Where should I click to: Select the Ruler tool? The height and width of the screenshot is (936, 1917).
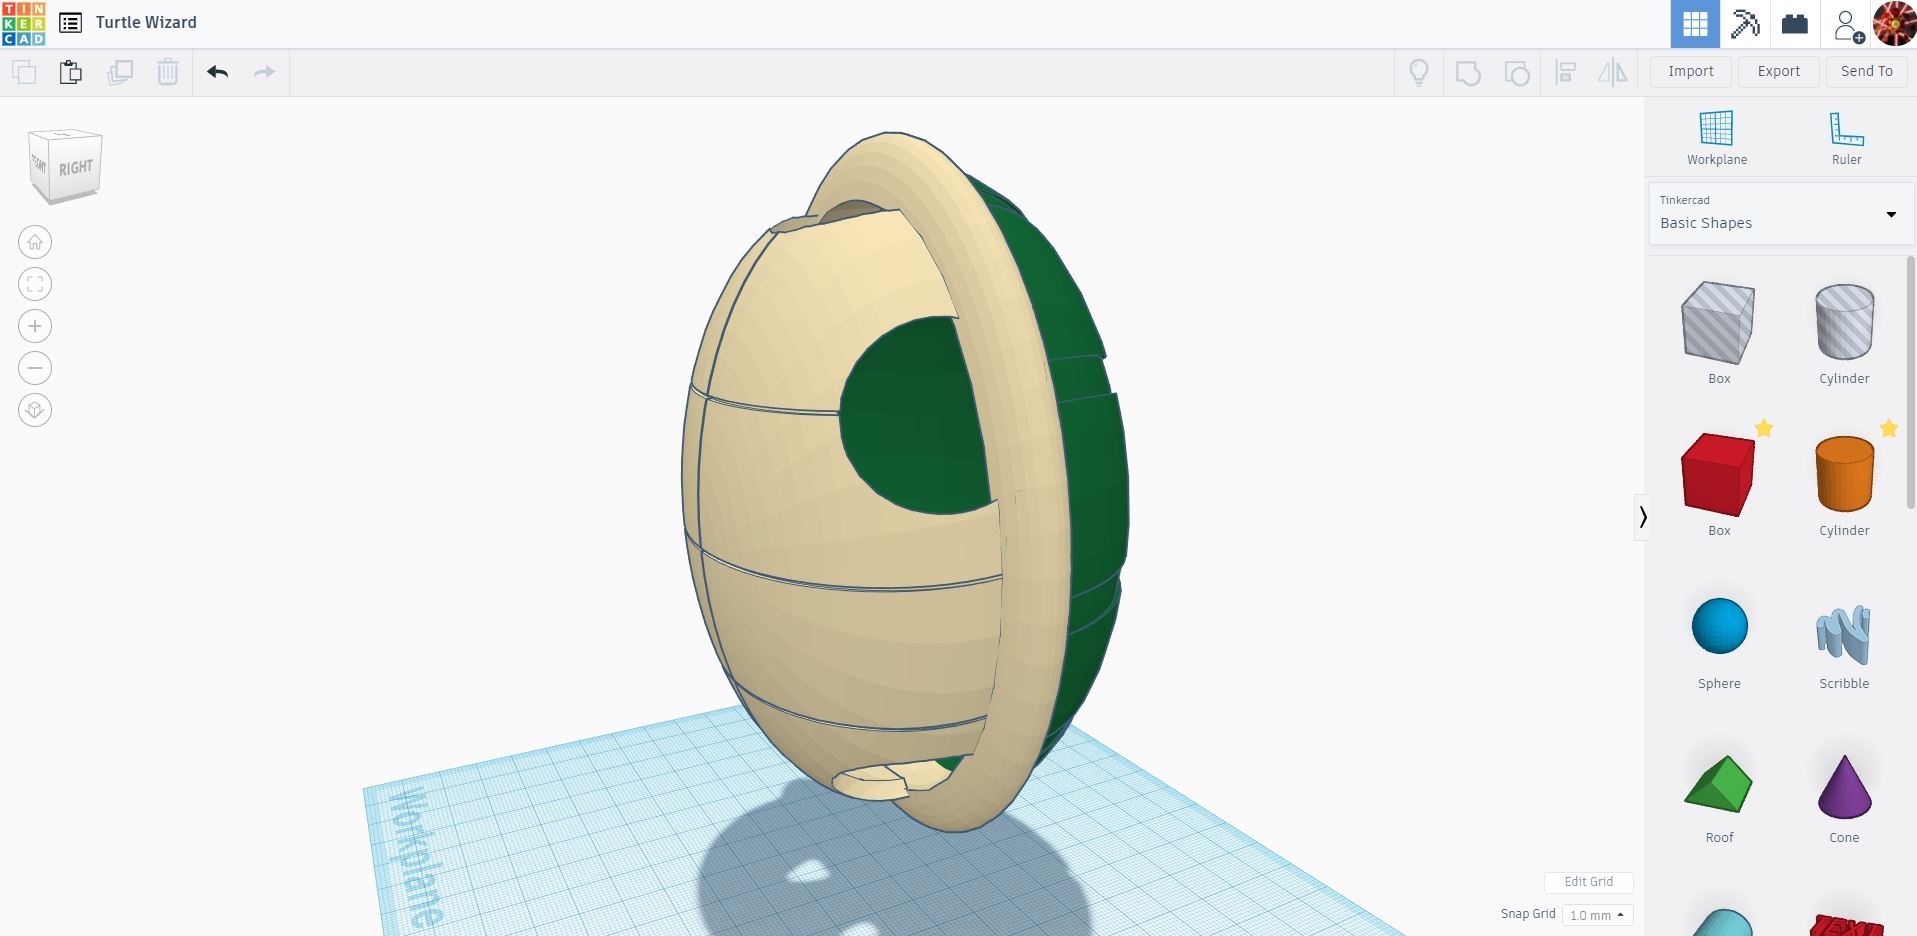click(x=1846, y=138)
